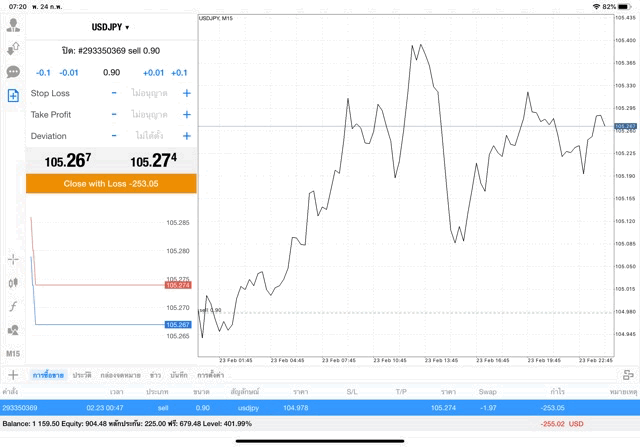Reduce volume by tapping -0.1

43,72
